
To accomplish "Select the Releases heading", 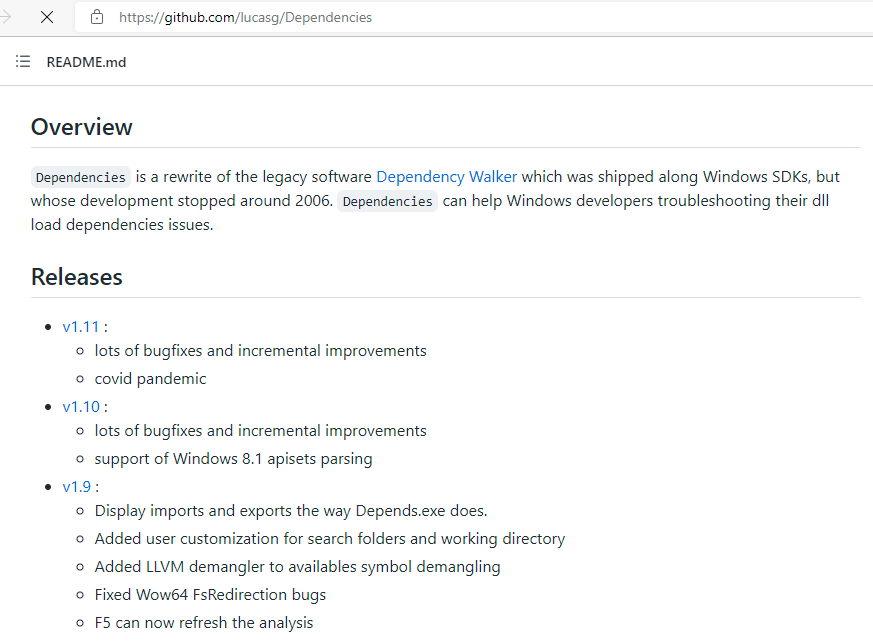I will 76,277.
